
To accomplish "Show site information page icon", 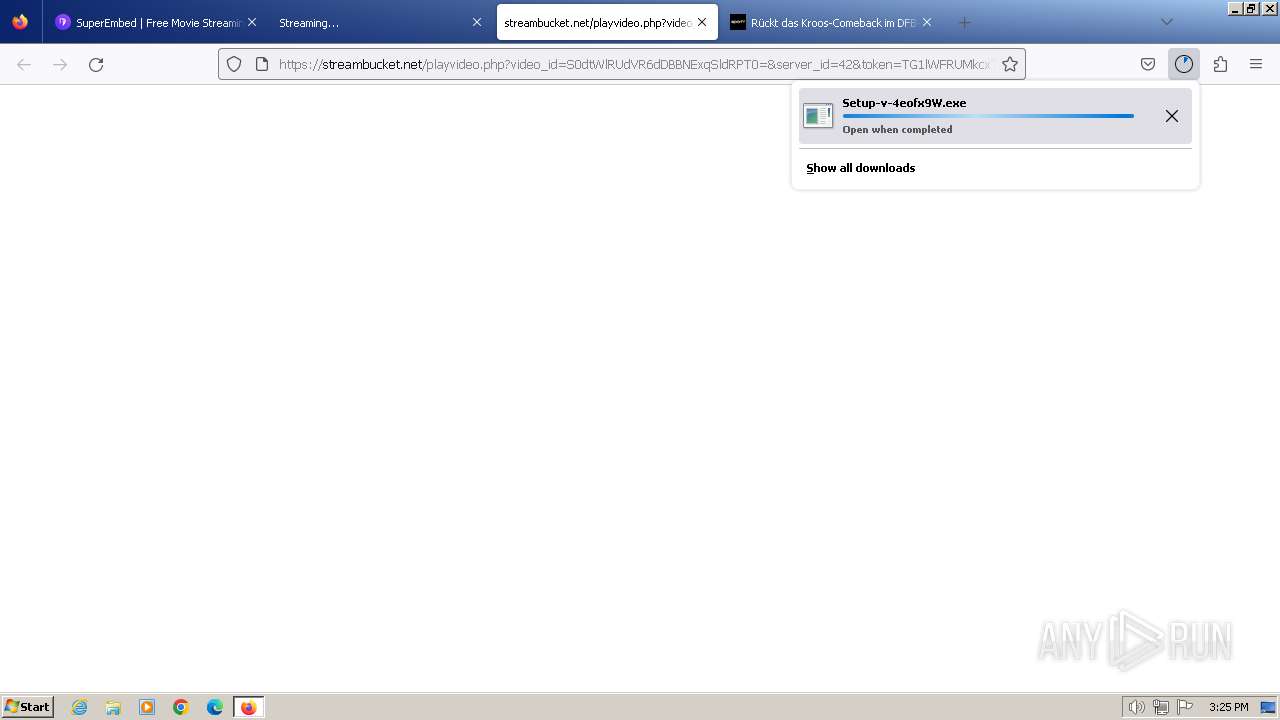I will click(262, 64).
